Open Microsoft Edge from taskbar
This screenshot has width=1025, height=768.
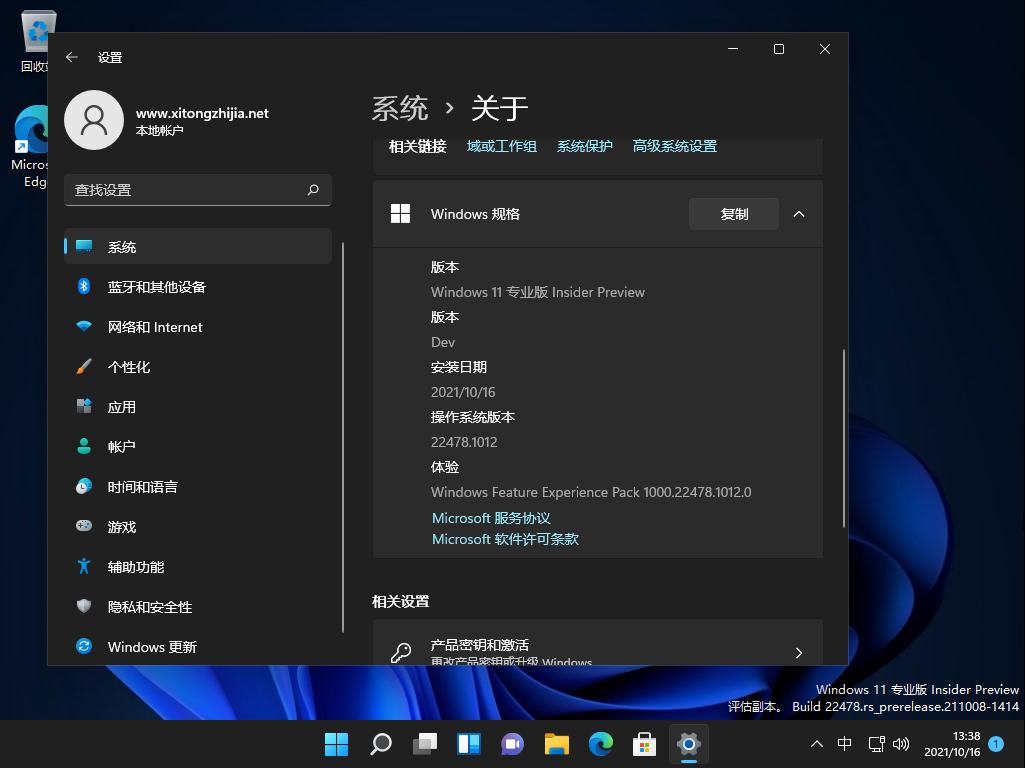click(600, 744)
